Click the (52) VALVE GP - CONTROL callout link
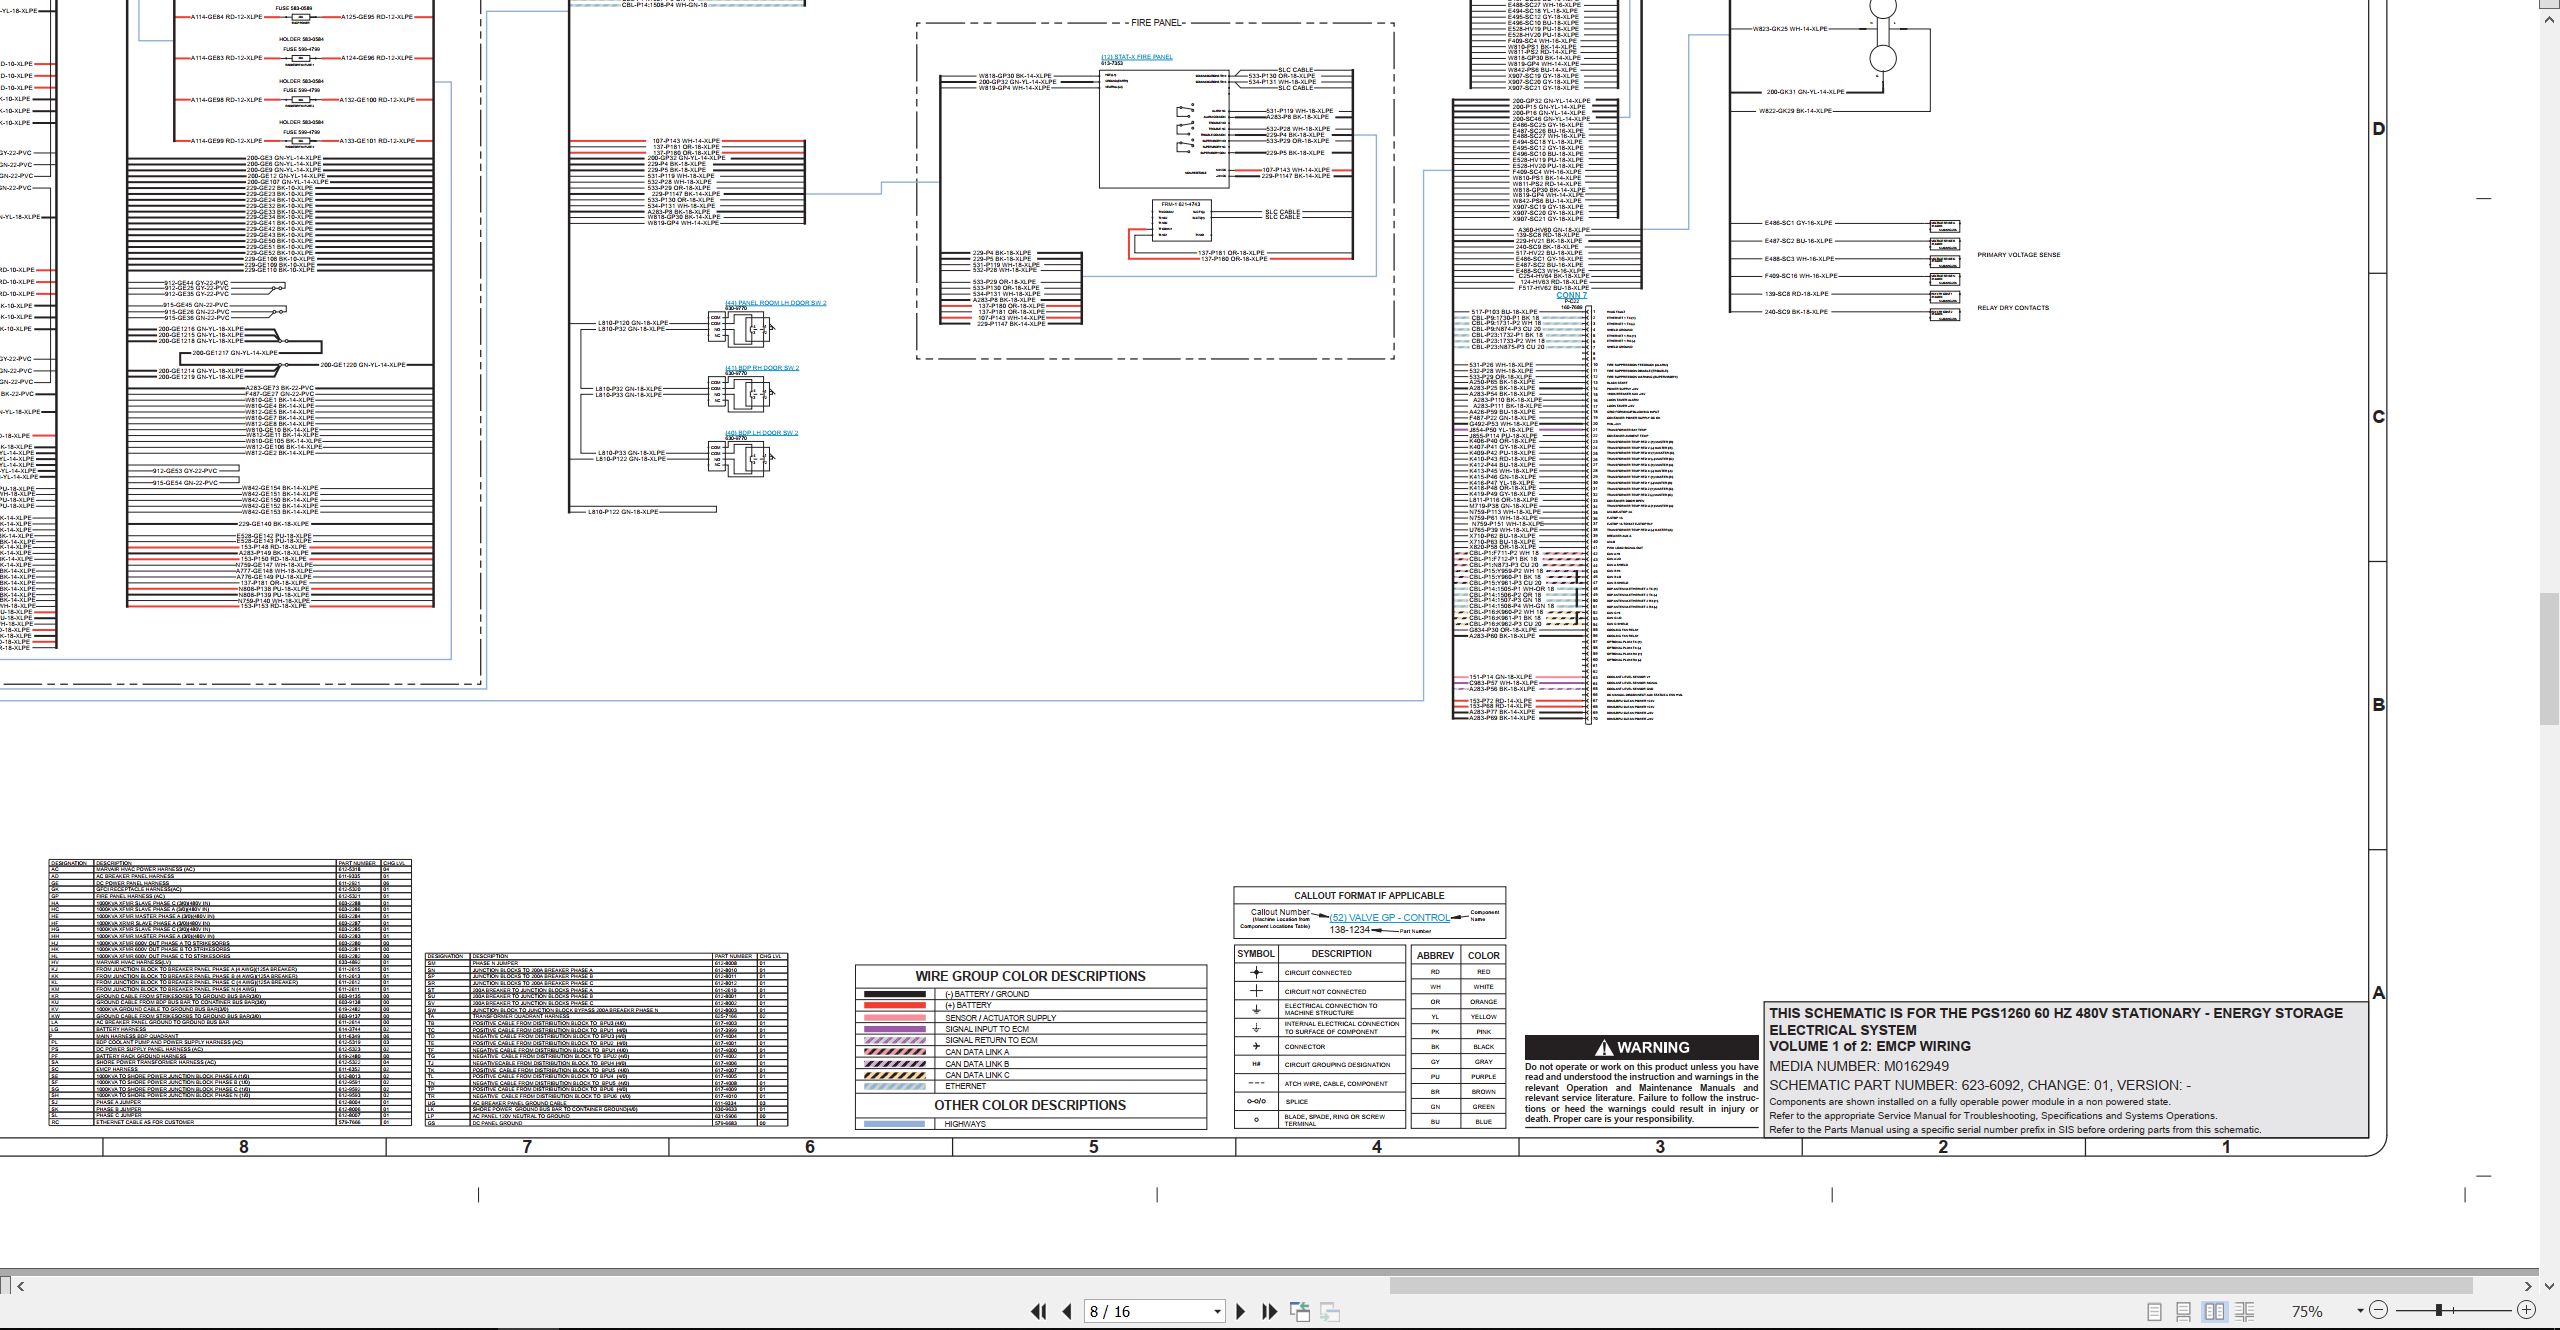2560x1330 pixels. coord(1389,918)
